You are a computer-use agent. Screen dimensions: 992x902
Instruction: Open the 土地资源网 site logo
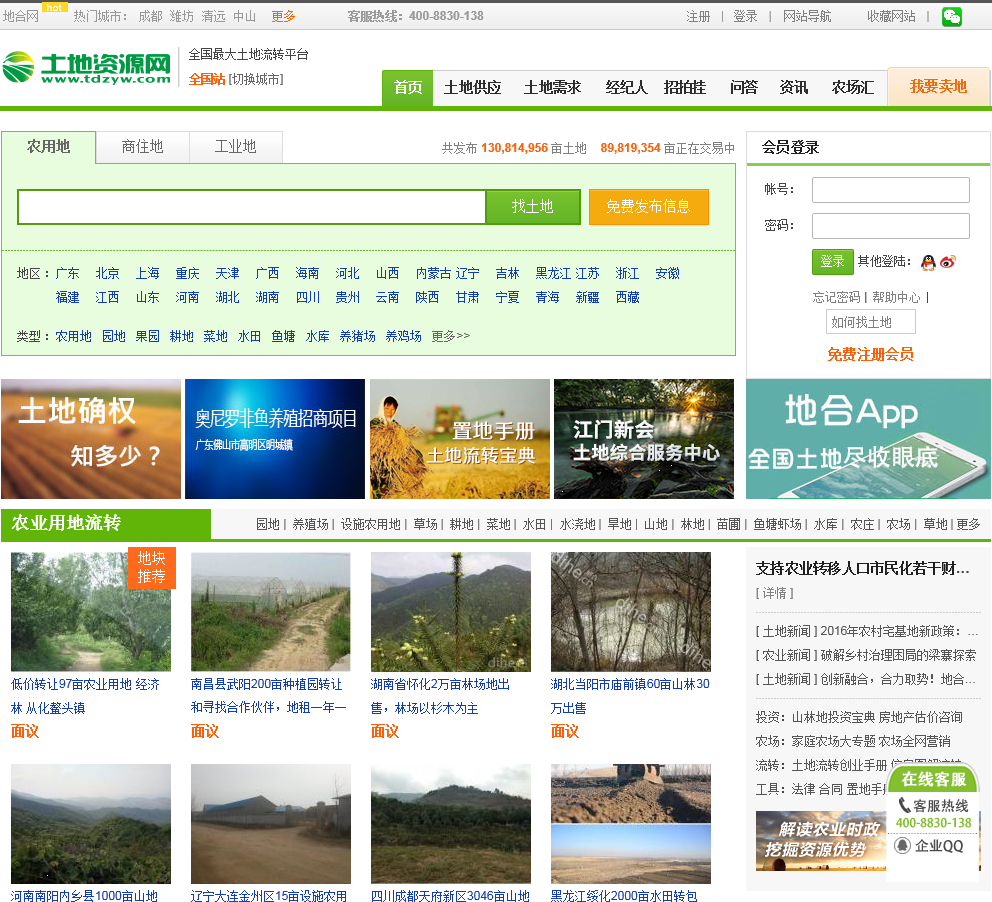(87, 68)
